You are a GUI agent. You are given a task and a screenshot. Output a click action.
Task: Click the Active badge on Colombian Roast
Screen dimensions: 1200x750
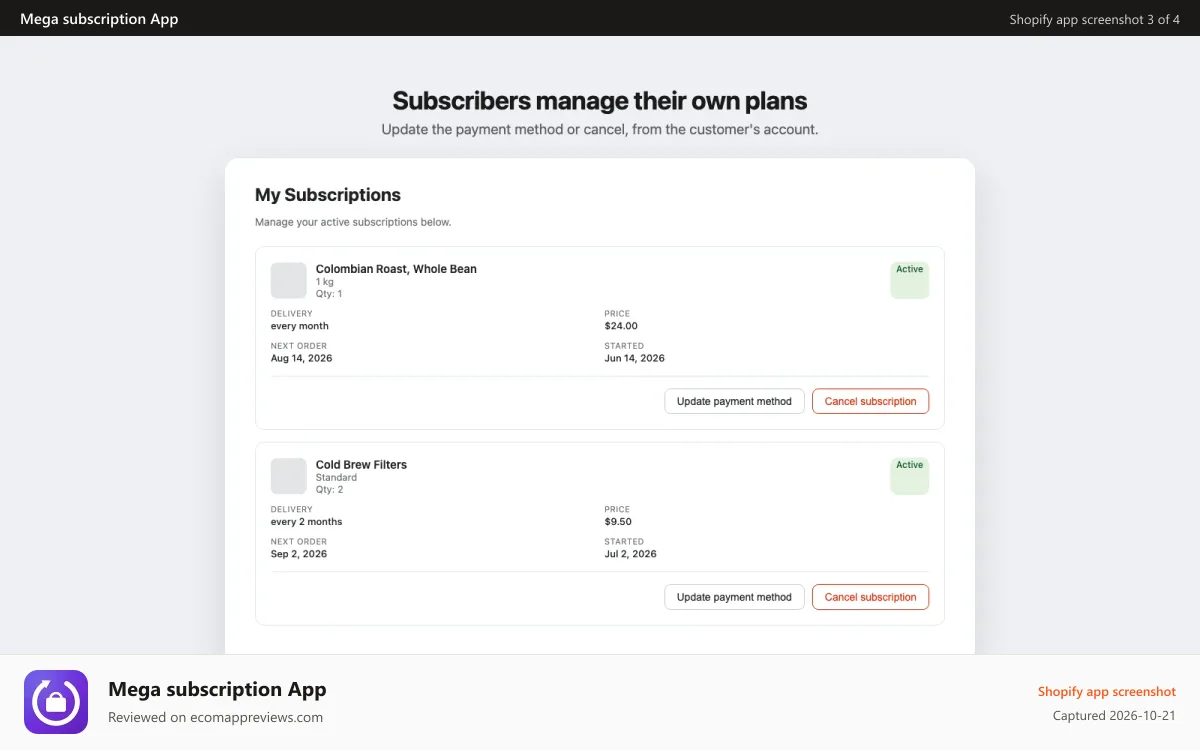coord(910,280)
